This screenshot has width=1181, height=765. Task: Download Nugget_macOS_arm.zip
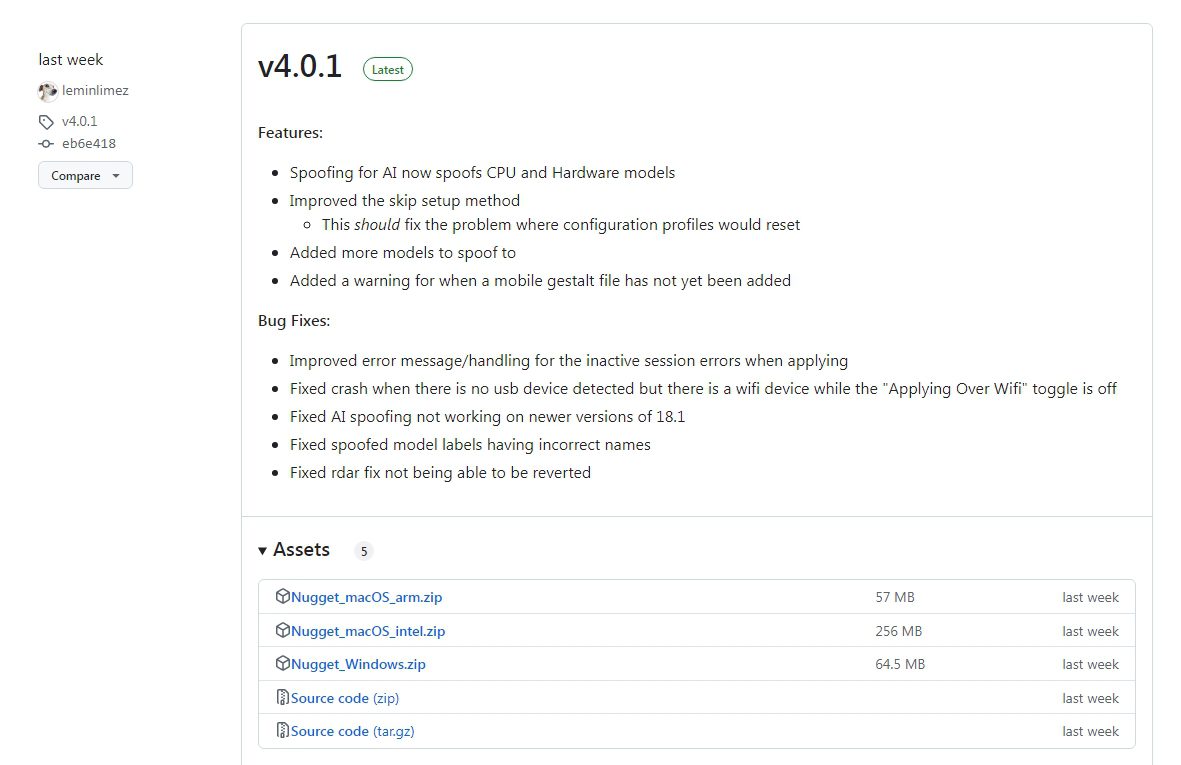point(367,598)
